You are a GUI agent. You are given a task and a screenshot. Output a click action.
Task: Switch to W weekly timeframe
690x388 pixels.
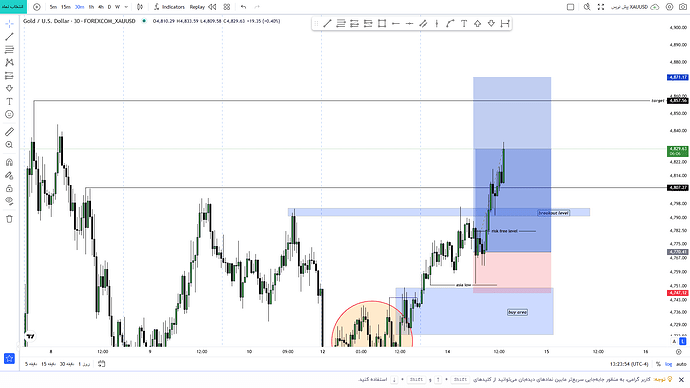point(117,7)
